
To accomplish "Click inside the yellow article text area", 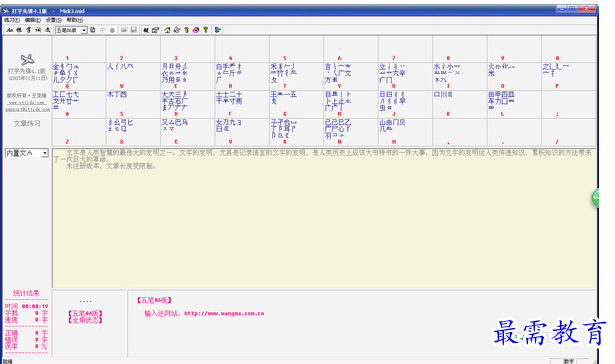I will point(324,218).
